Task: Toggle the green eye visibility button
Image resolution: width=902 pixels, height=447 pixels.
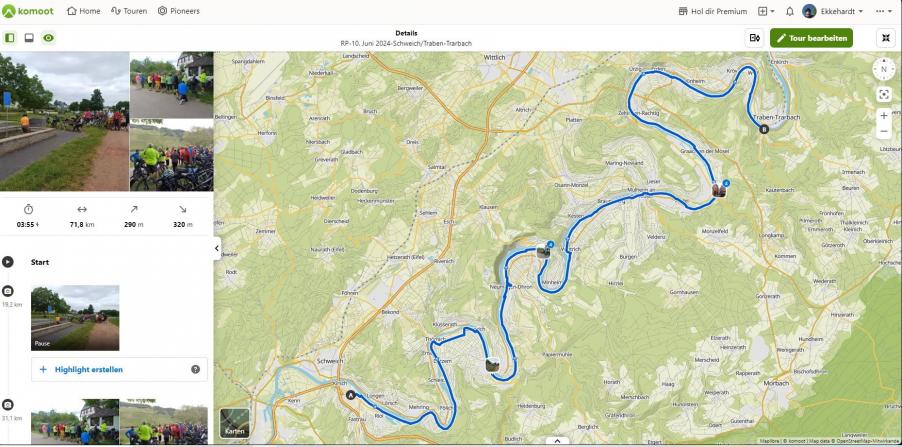Action: point(48,38)
